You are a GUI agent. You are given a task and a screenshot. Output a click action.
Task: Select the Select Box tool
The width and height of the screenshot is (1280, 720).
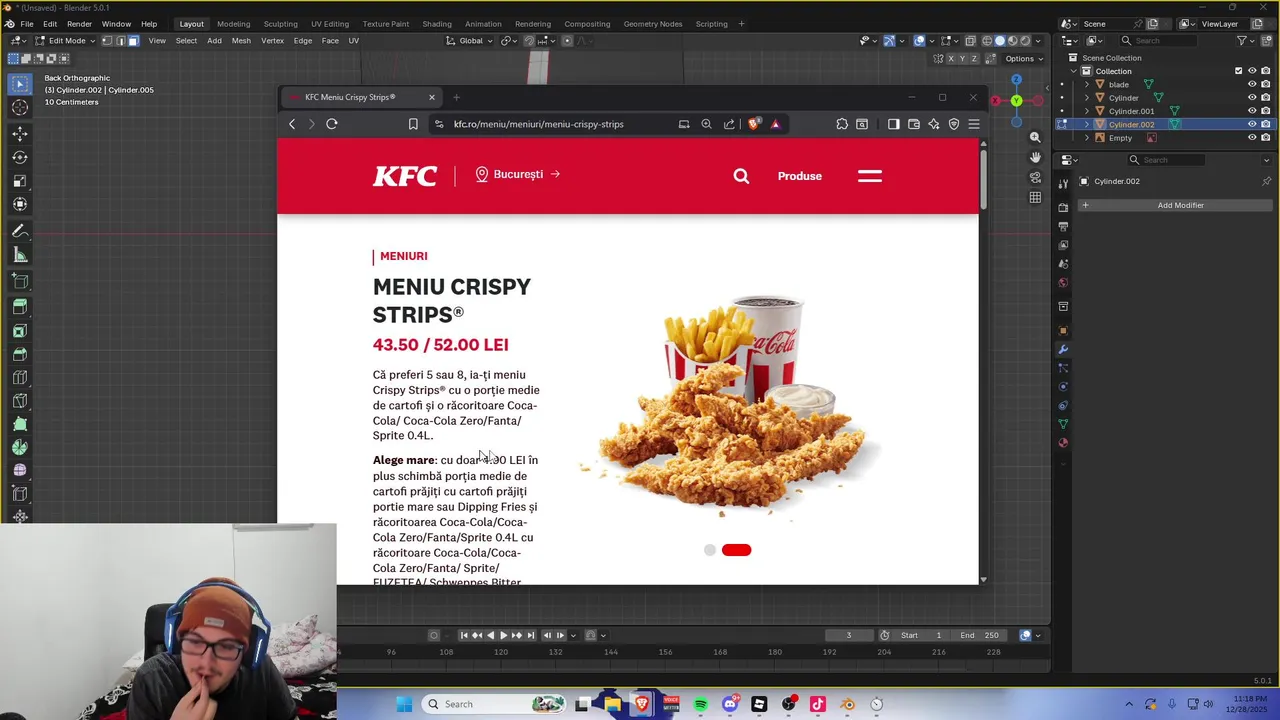pyautogui.click(x=20, y=84)
